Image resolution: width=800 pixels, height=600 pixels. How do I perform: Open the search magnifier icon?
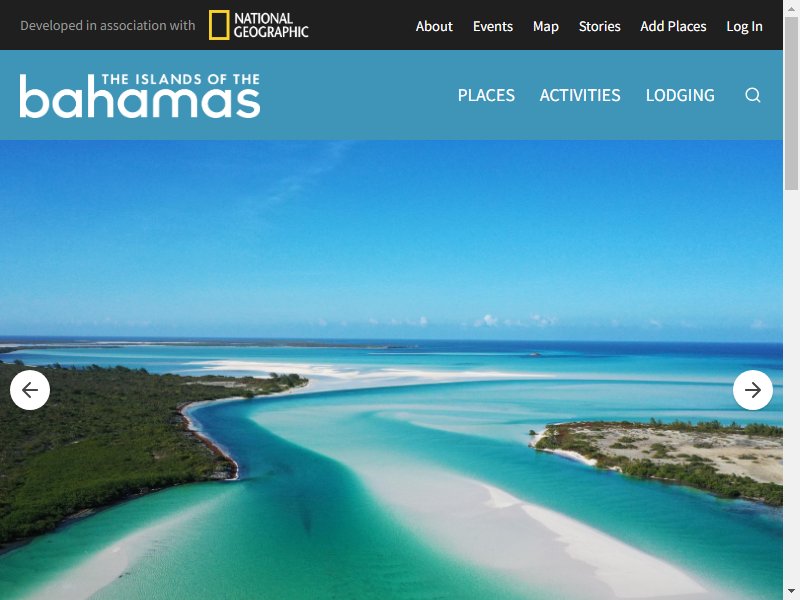[753, 95]
